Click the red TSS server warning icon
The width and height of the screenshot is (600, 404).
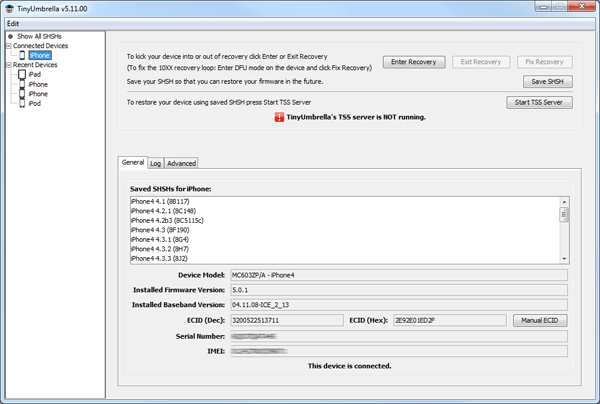coord(279,117)
